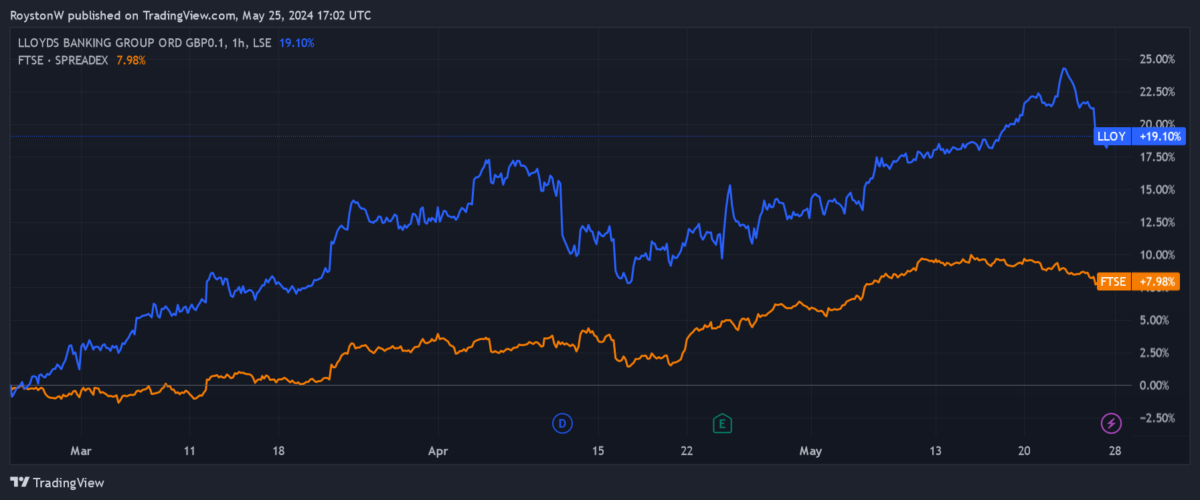Click the green earnings E marker
Viewport: 1200px width, 500px height.
pos(720,424)
